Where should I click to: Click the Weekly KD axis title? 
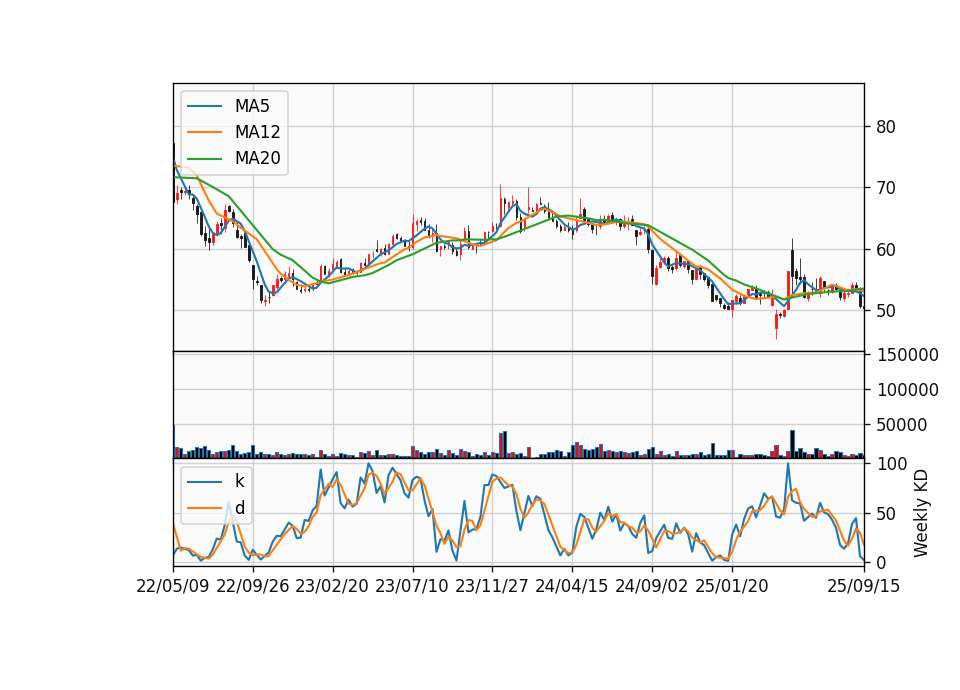[921, 513]
